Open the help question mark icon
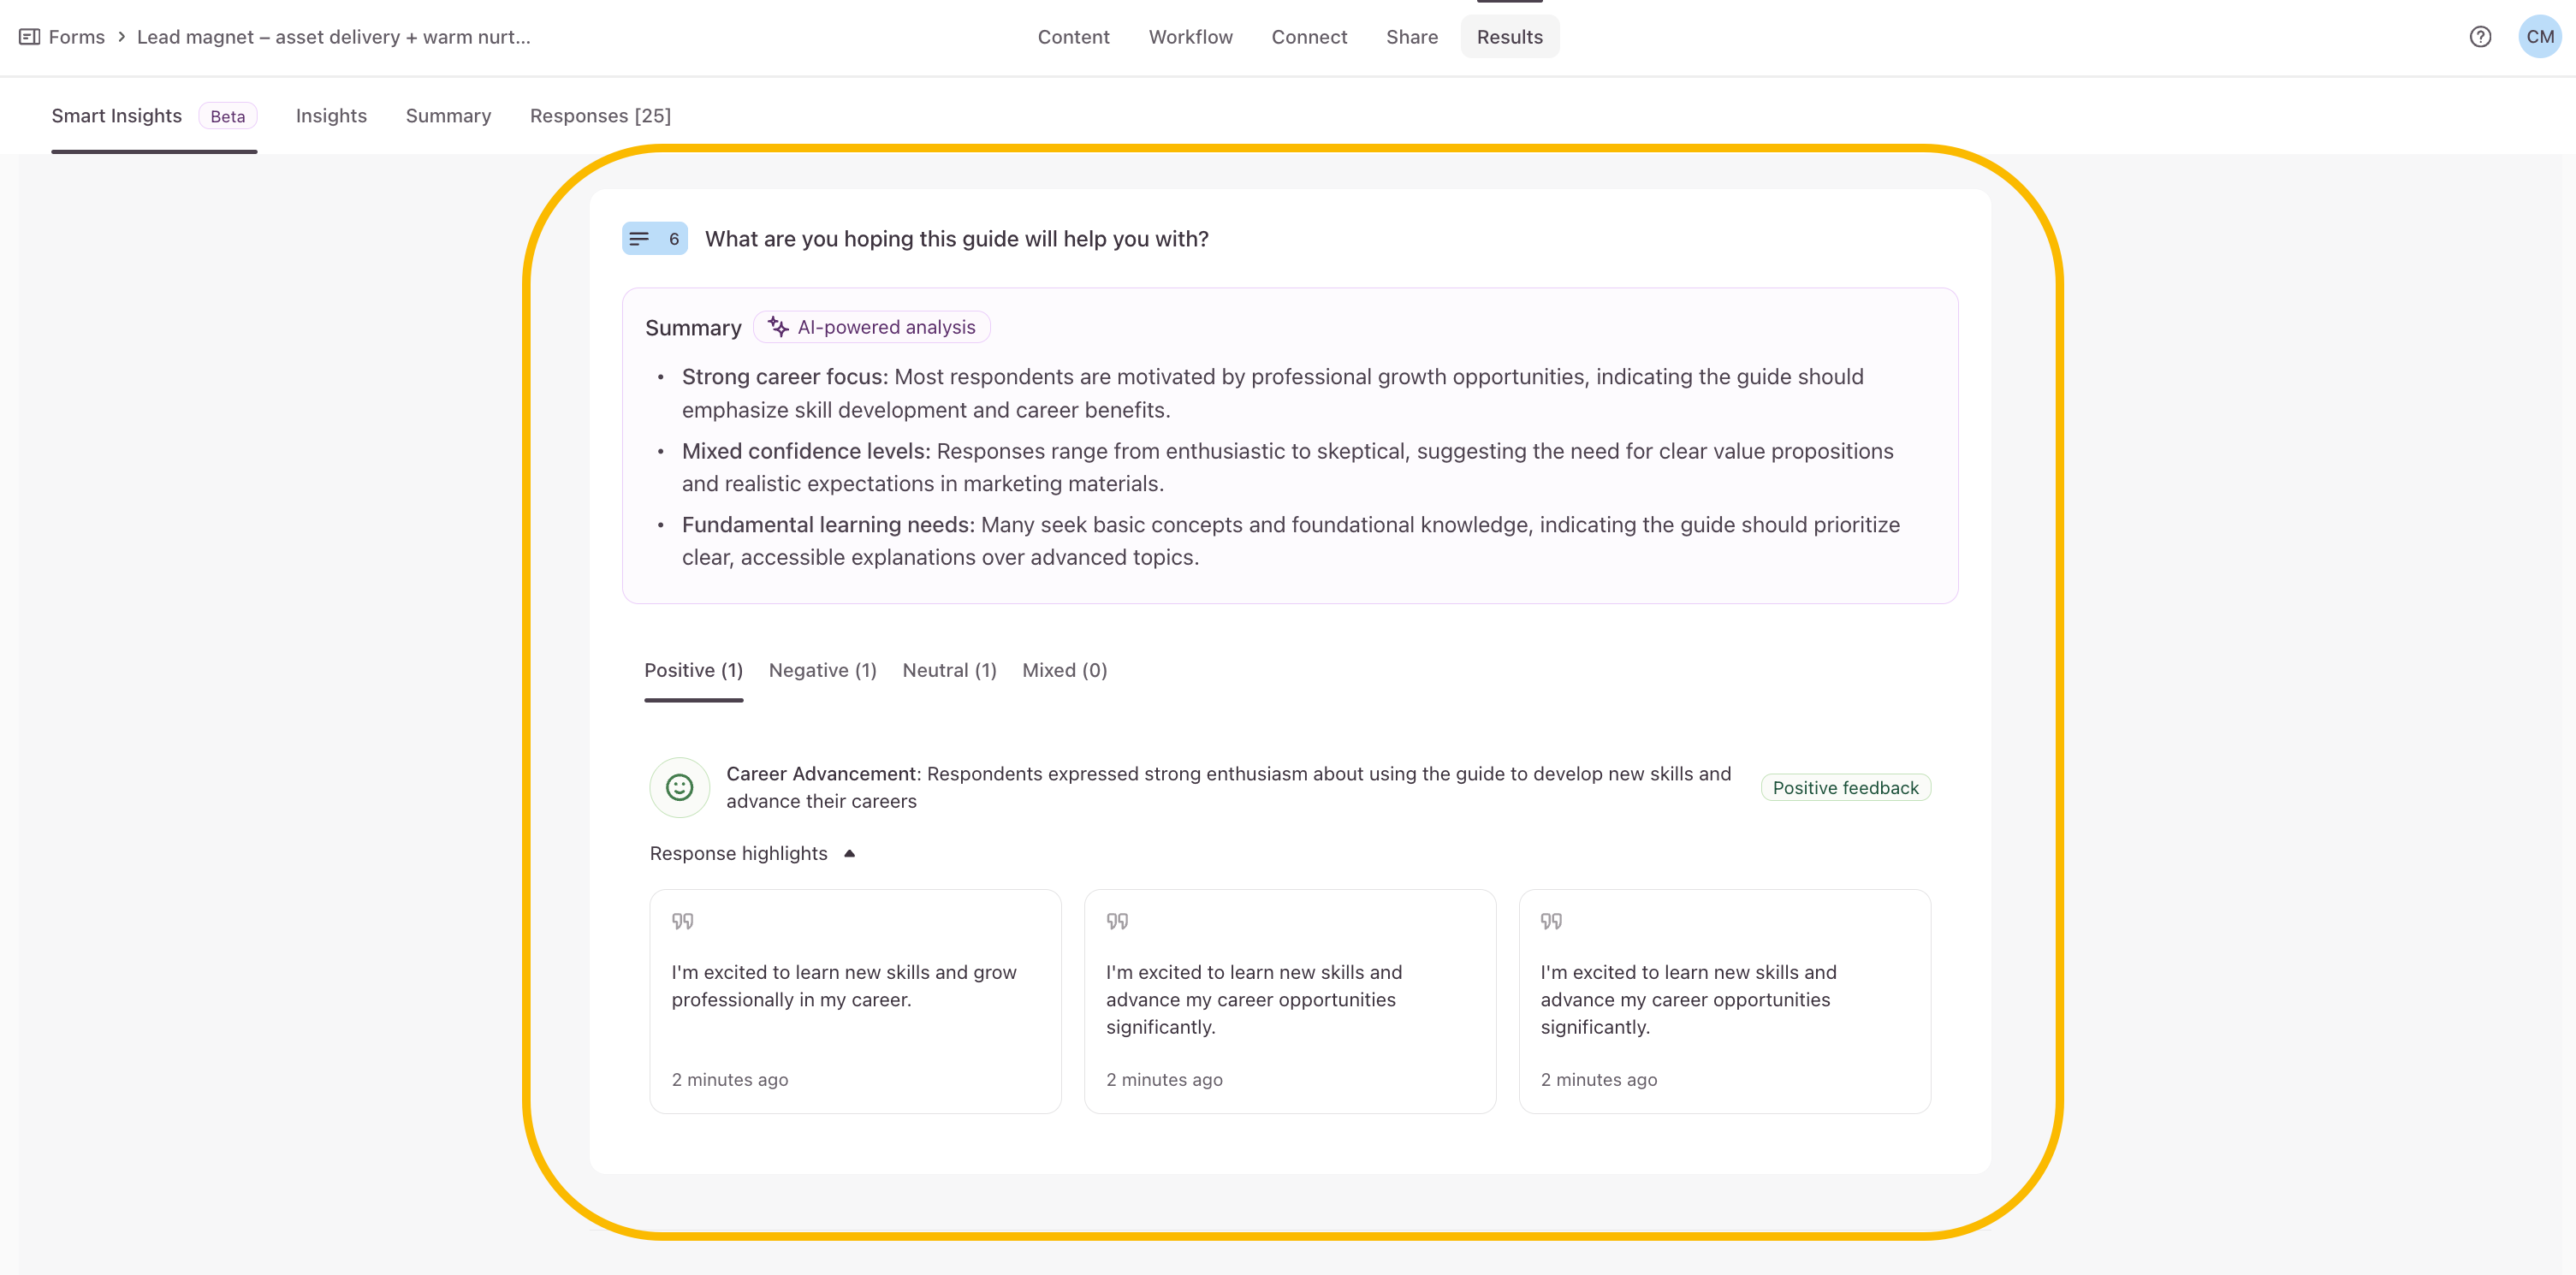This screenshot has height=1275, width=2576. (2479, 37)
